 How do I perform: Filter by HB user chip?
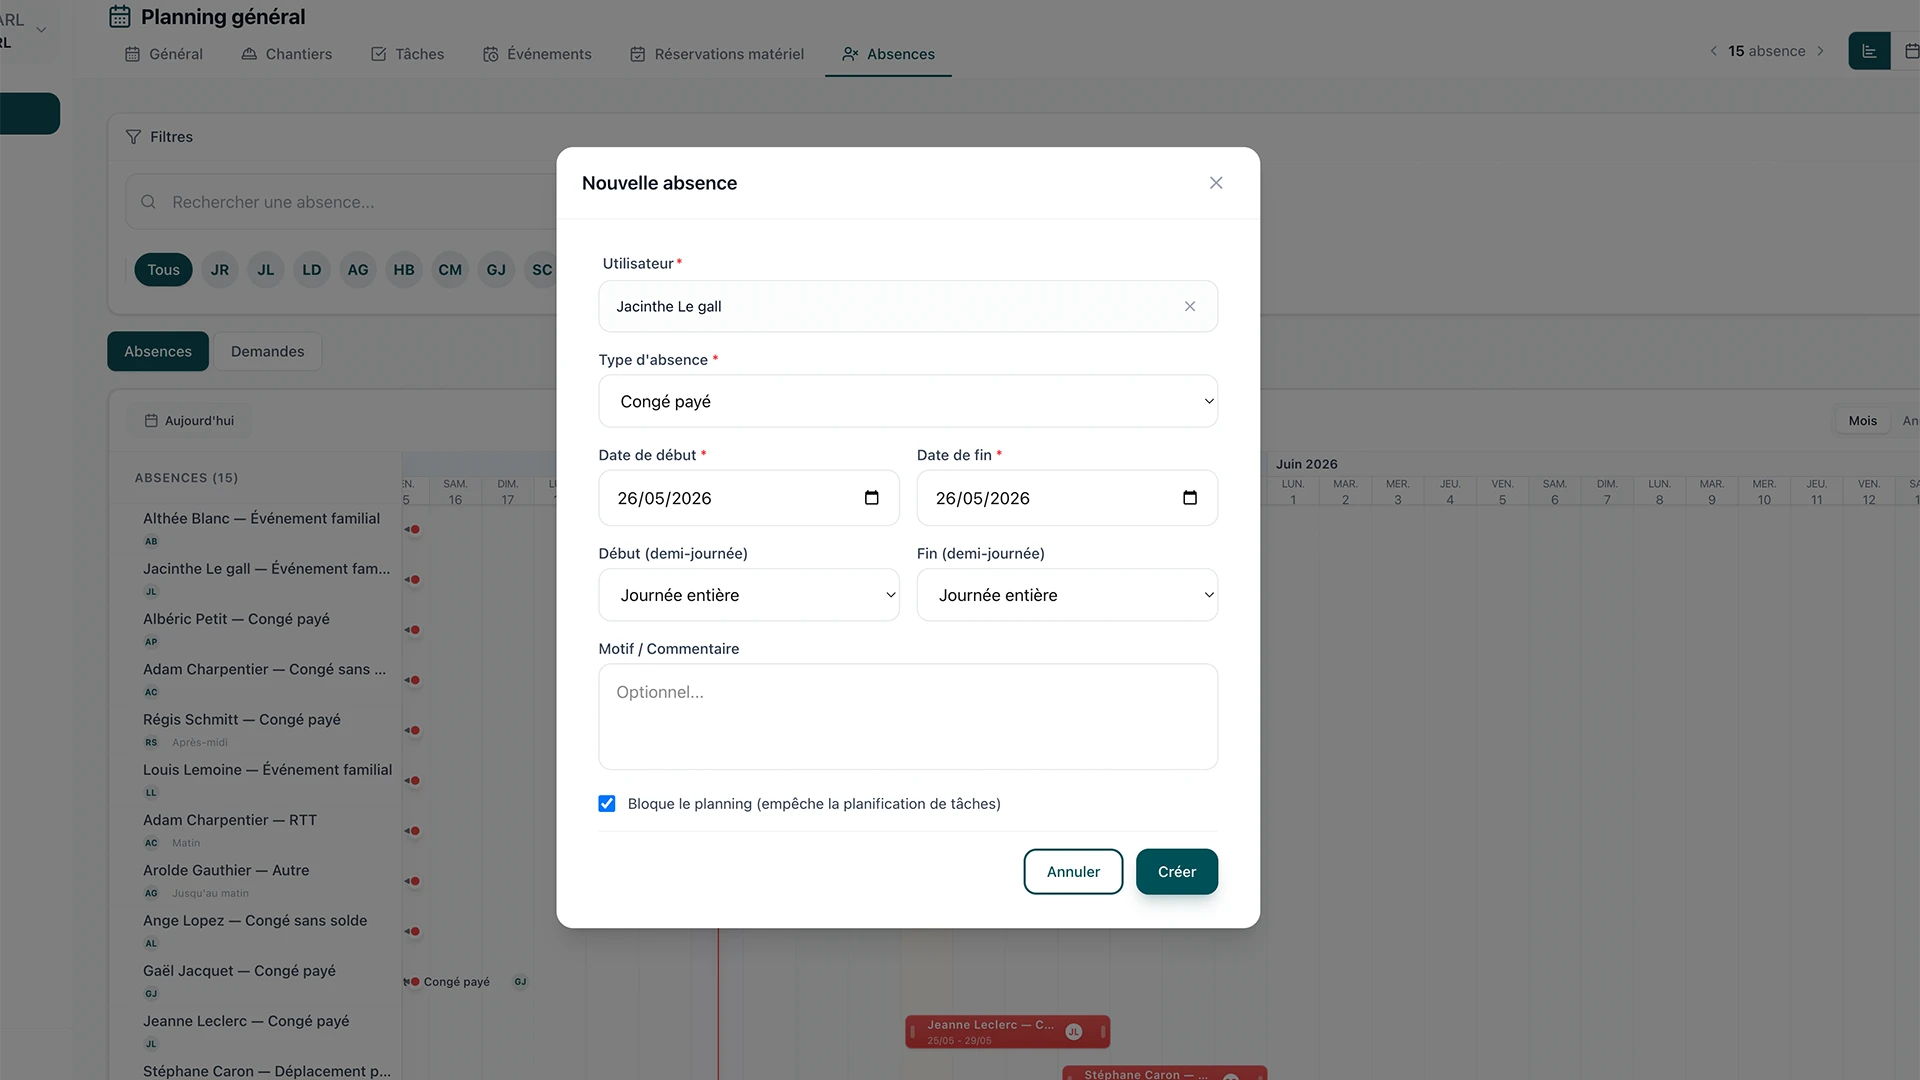(404, 270)
